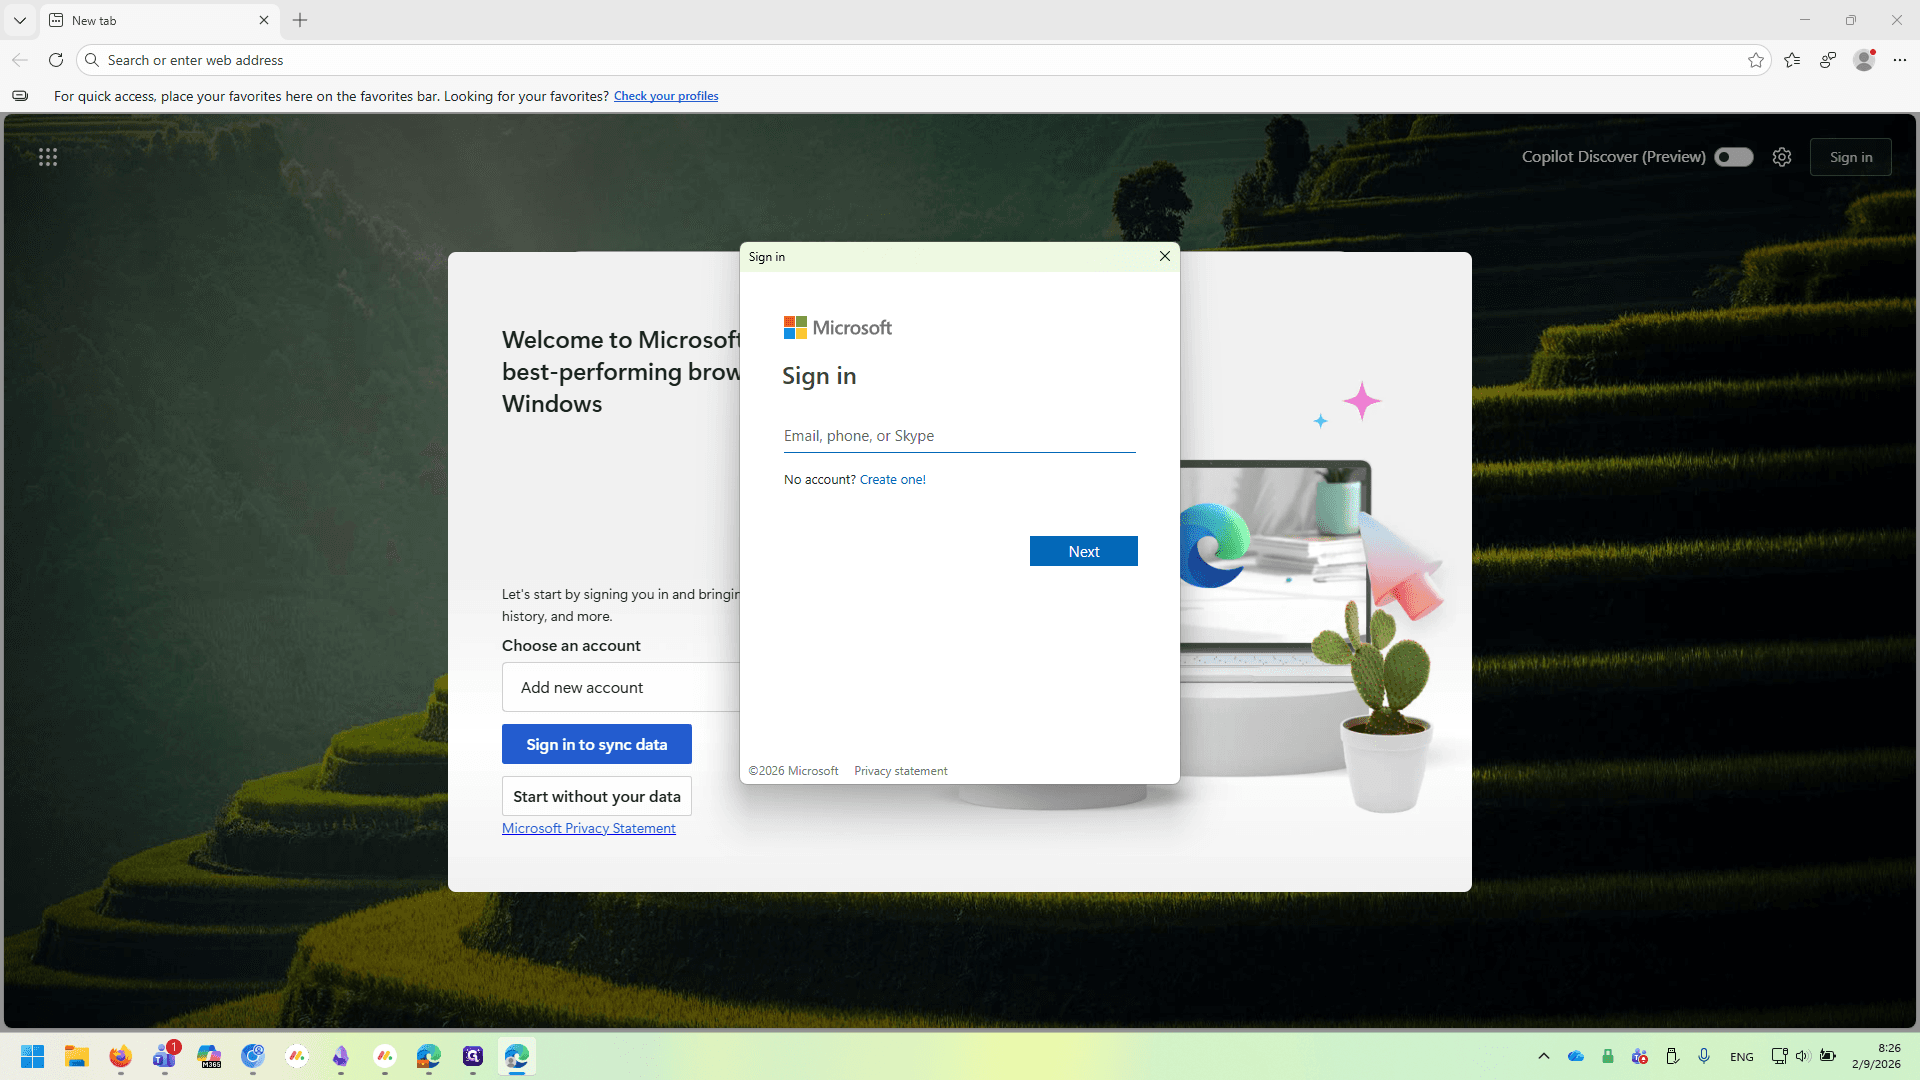This screenshot has width=1920, height=1080.
Task: Switch the ENG input language indicator
Action: [1742, 1057]
